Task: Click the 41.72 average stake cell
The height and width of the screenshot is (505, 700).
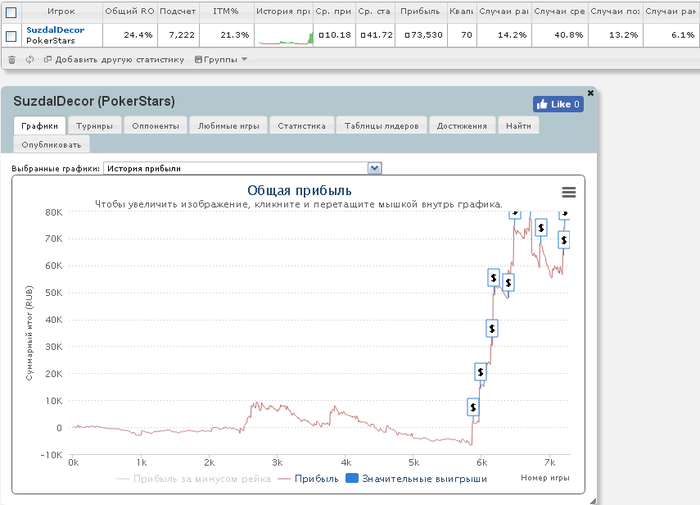Action: (376, 35)
